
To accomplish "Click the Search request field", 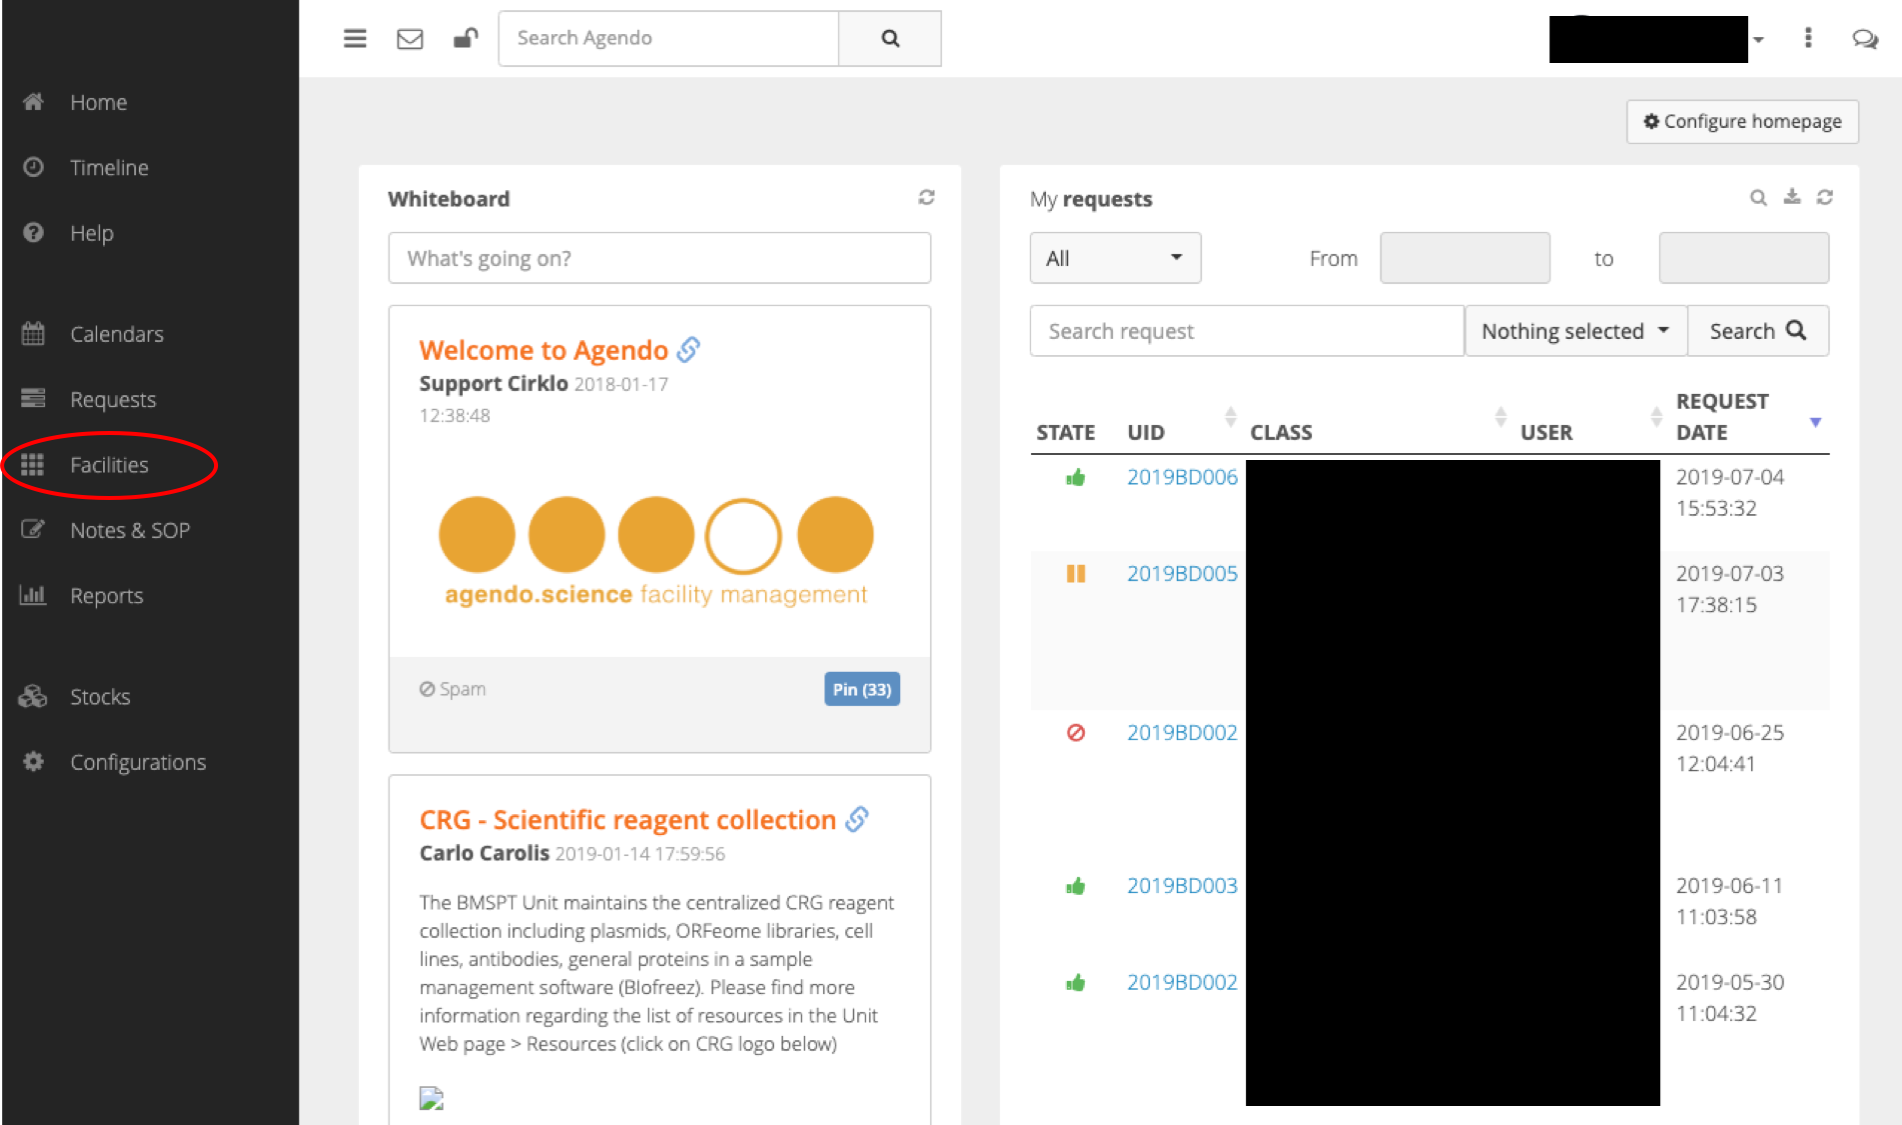I will 1247,331.
